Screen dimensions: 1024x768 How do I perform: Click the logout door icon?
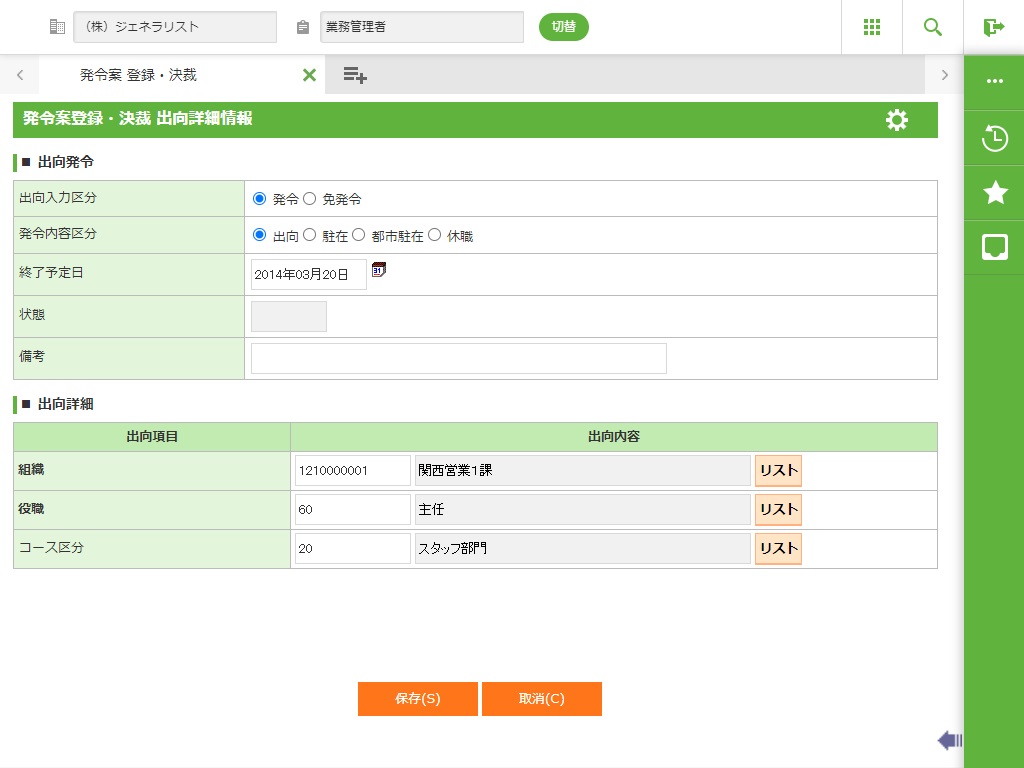[994, 27]
